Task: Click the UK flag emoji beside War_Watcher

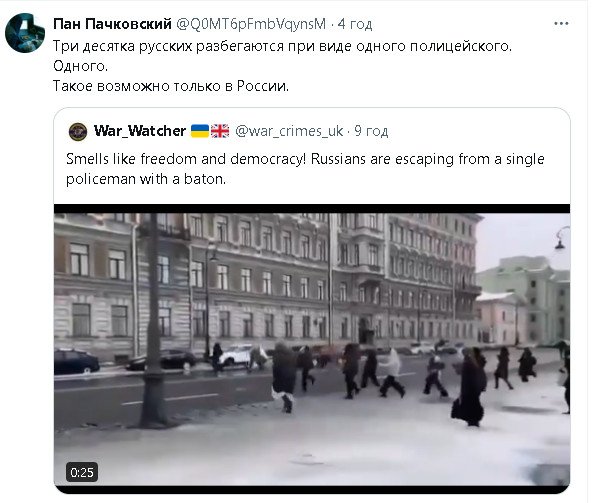Action: [x=220, y=131]
